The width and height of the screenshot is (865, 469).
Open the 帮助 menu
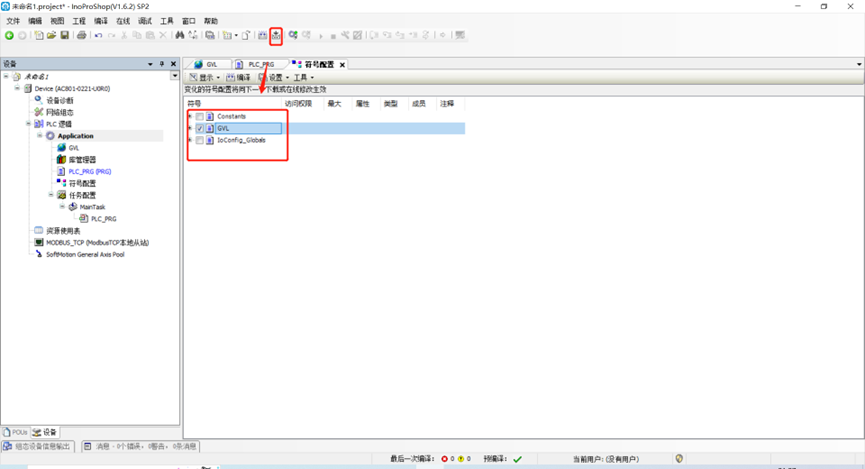pyautogui.click(x=211, y=21)
